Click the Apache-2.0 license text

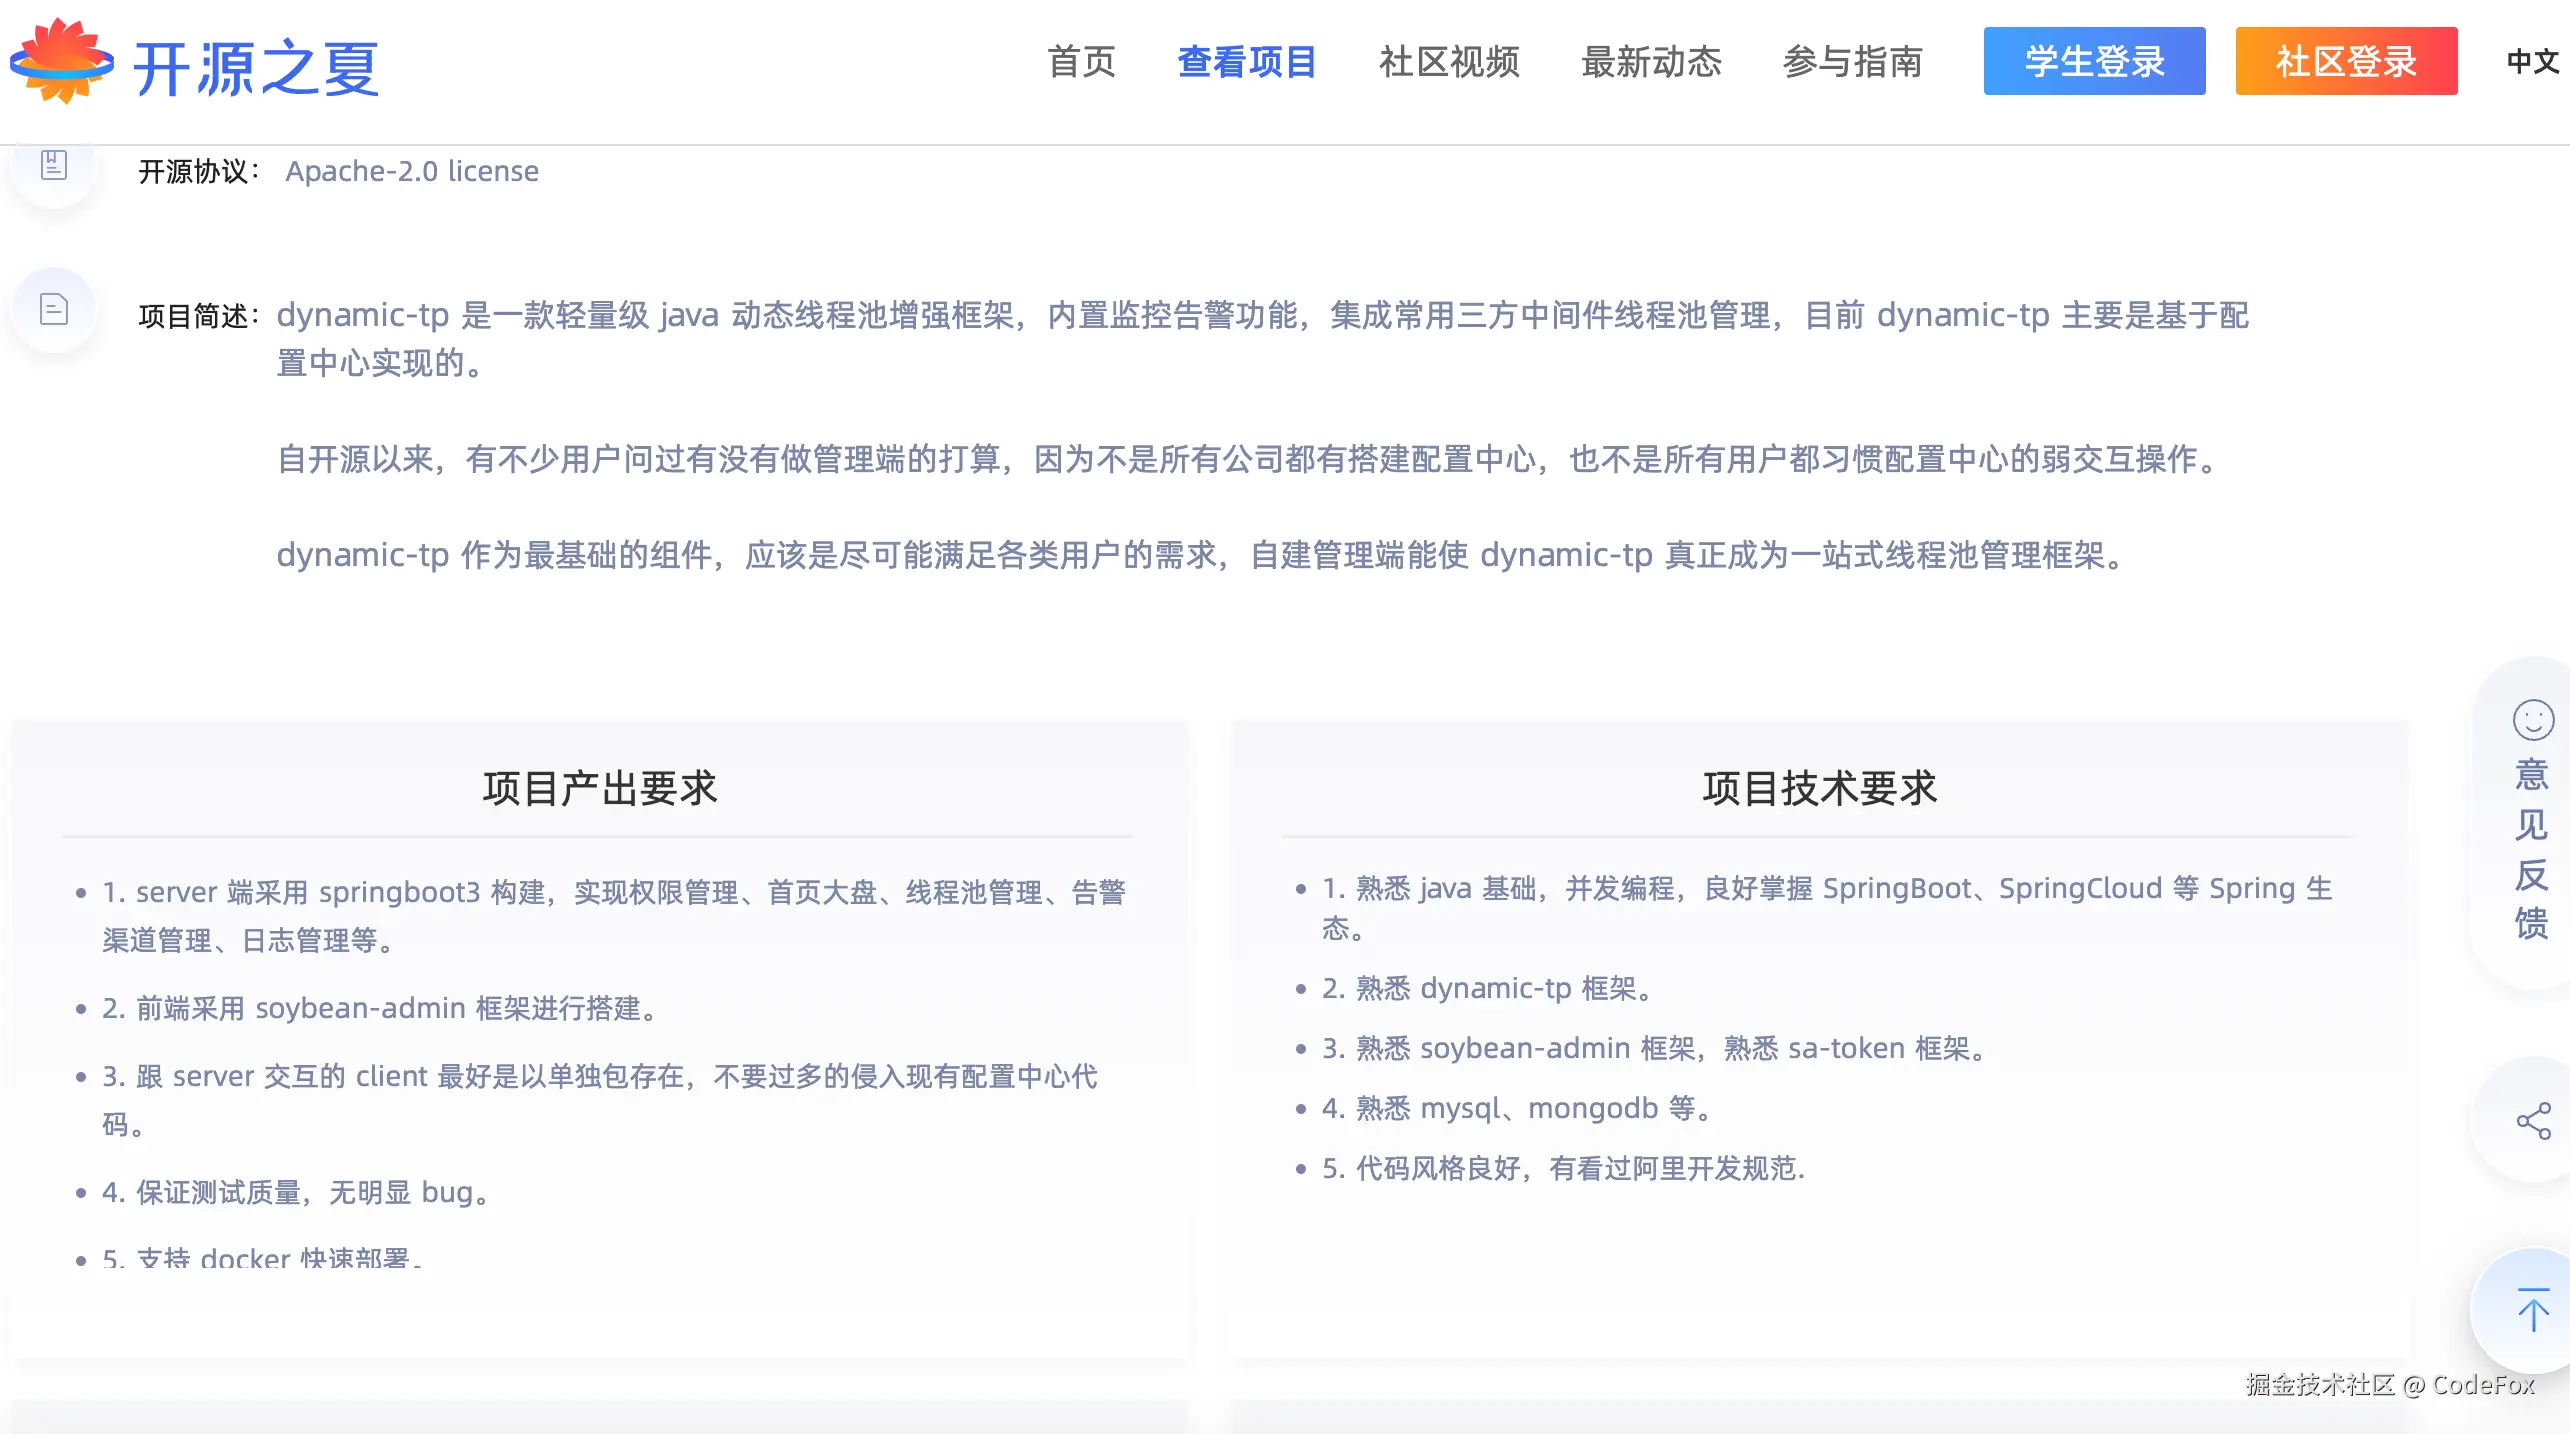(412, 171)
